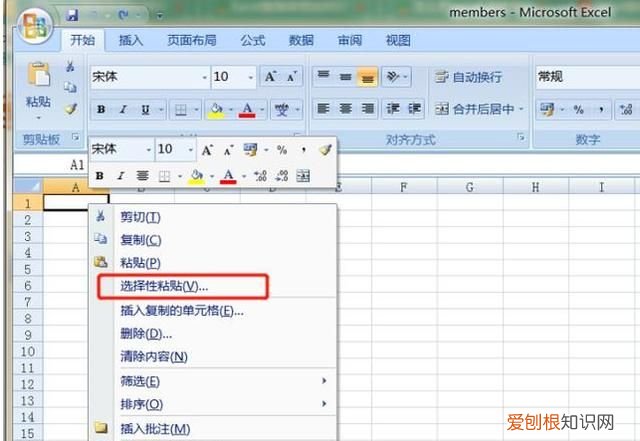Click the A1 Name Box

coord(51,165)
